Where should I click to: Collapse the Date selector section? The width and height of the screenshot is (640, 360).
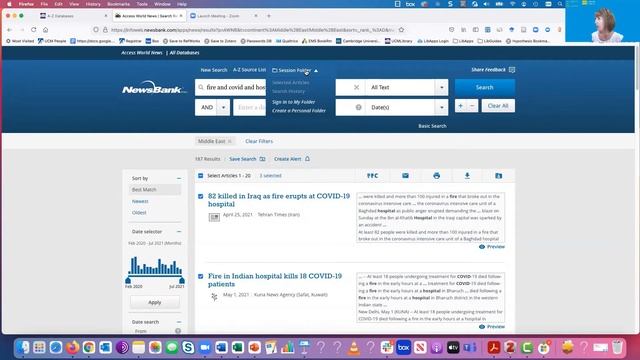click(x=179, y=231)
